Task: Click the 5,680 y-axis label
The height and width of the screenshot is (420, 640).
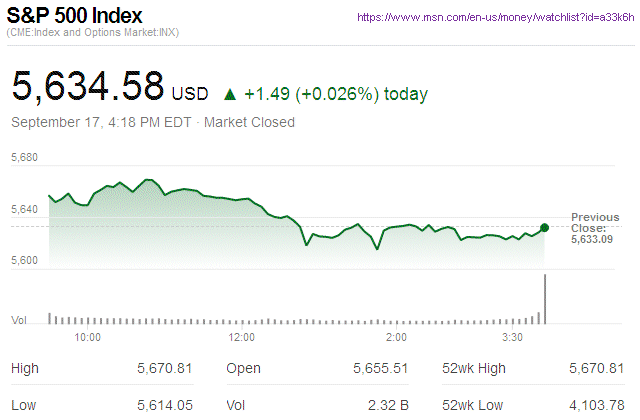Action: (x=24, y=158)
